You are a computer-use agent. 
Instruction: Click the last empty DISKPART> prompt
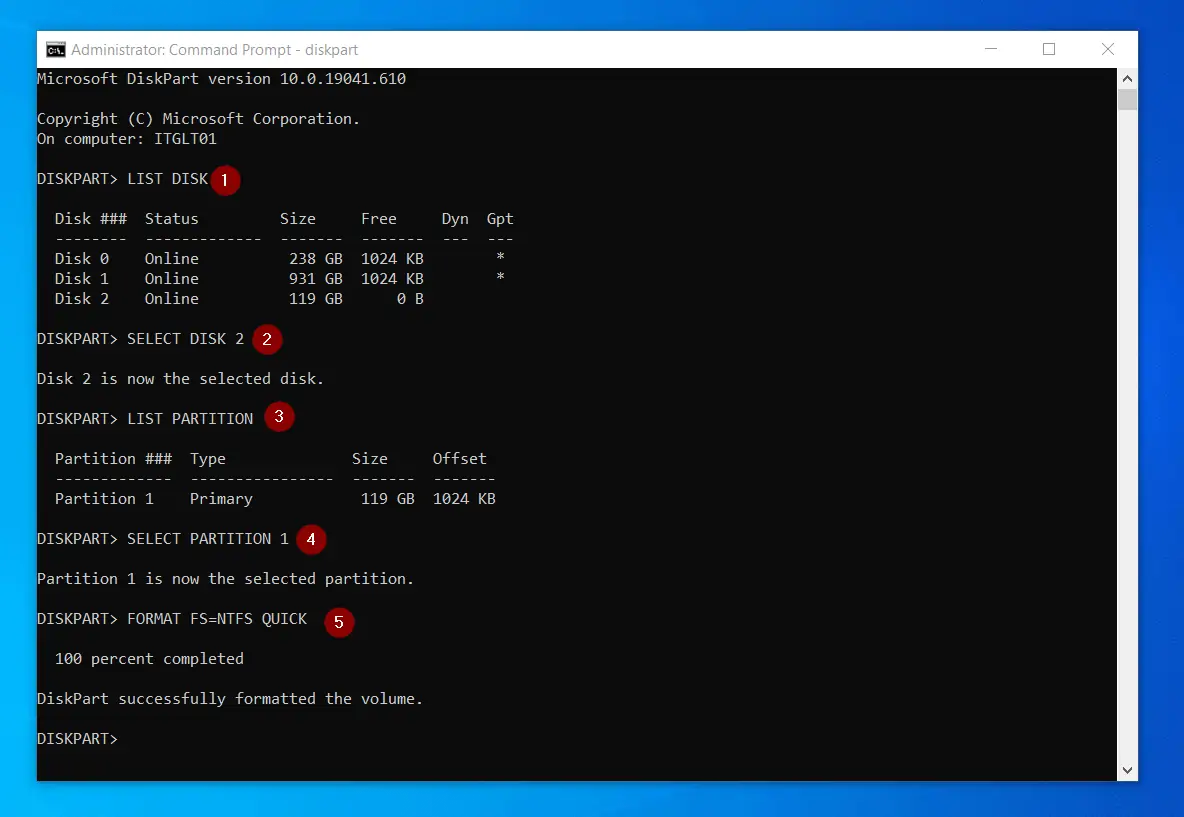point(78,739)
